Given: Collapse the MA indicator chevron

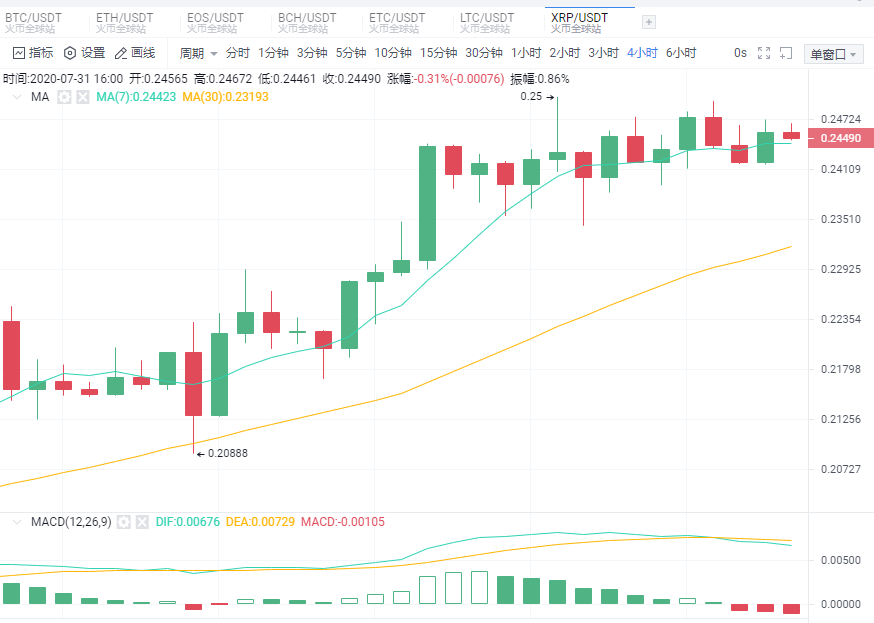Looking at the screenshot, I should [16, 97].
